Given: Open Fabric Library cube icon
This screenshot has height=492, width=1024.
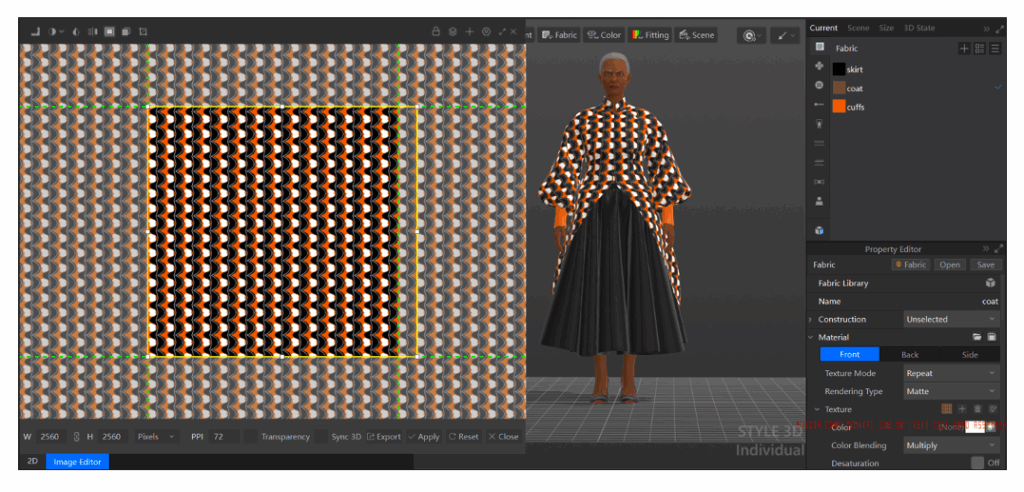Looking at the screenshot, I should coord(991,283).
